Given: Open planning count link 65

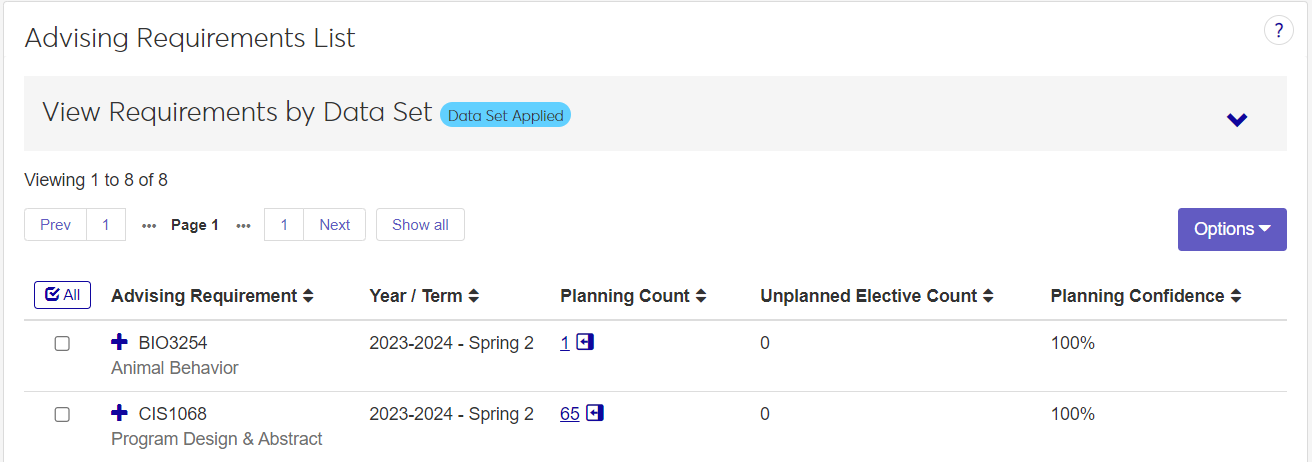Looking at the screenshot, I should [x=569, y=414].
